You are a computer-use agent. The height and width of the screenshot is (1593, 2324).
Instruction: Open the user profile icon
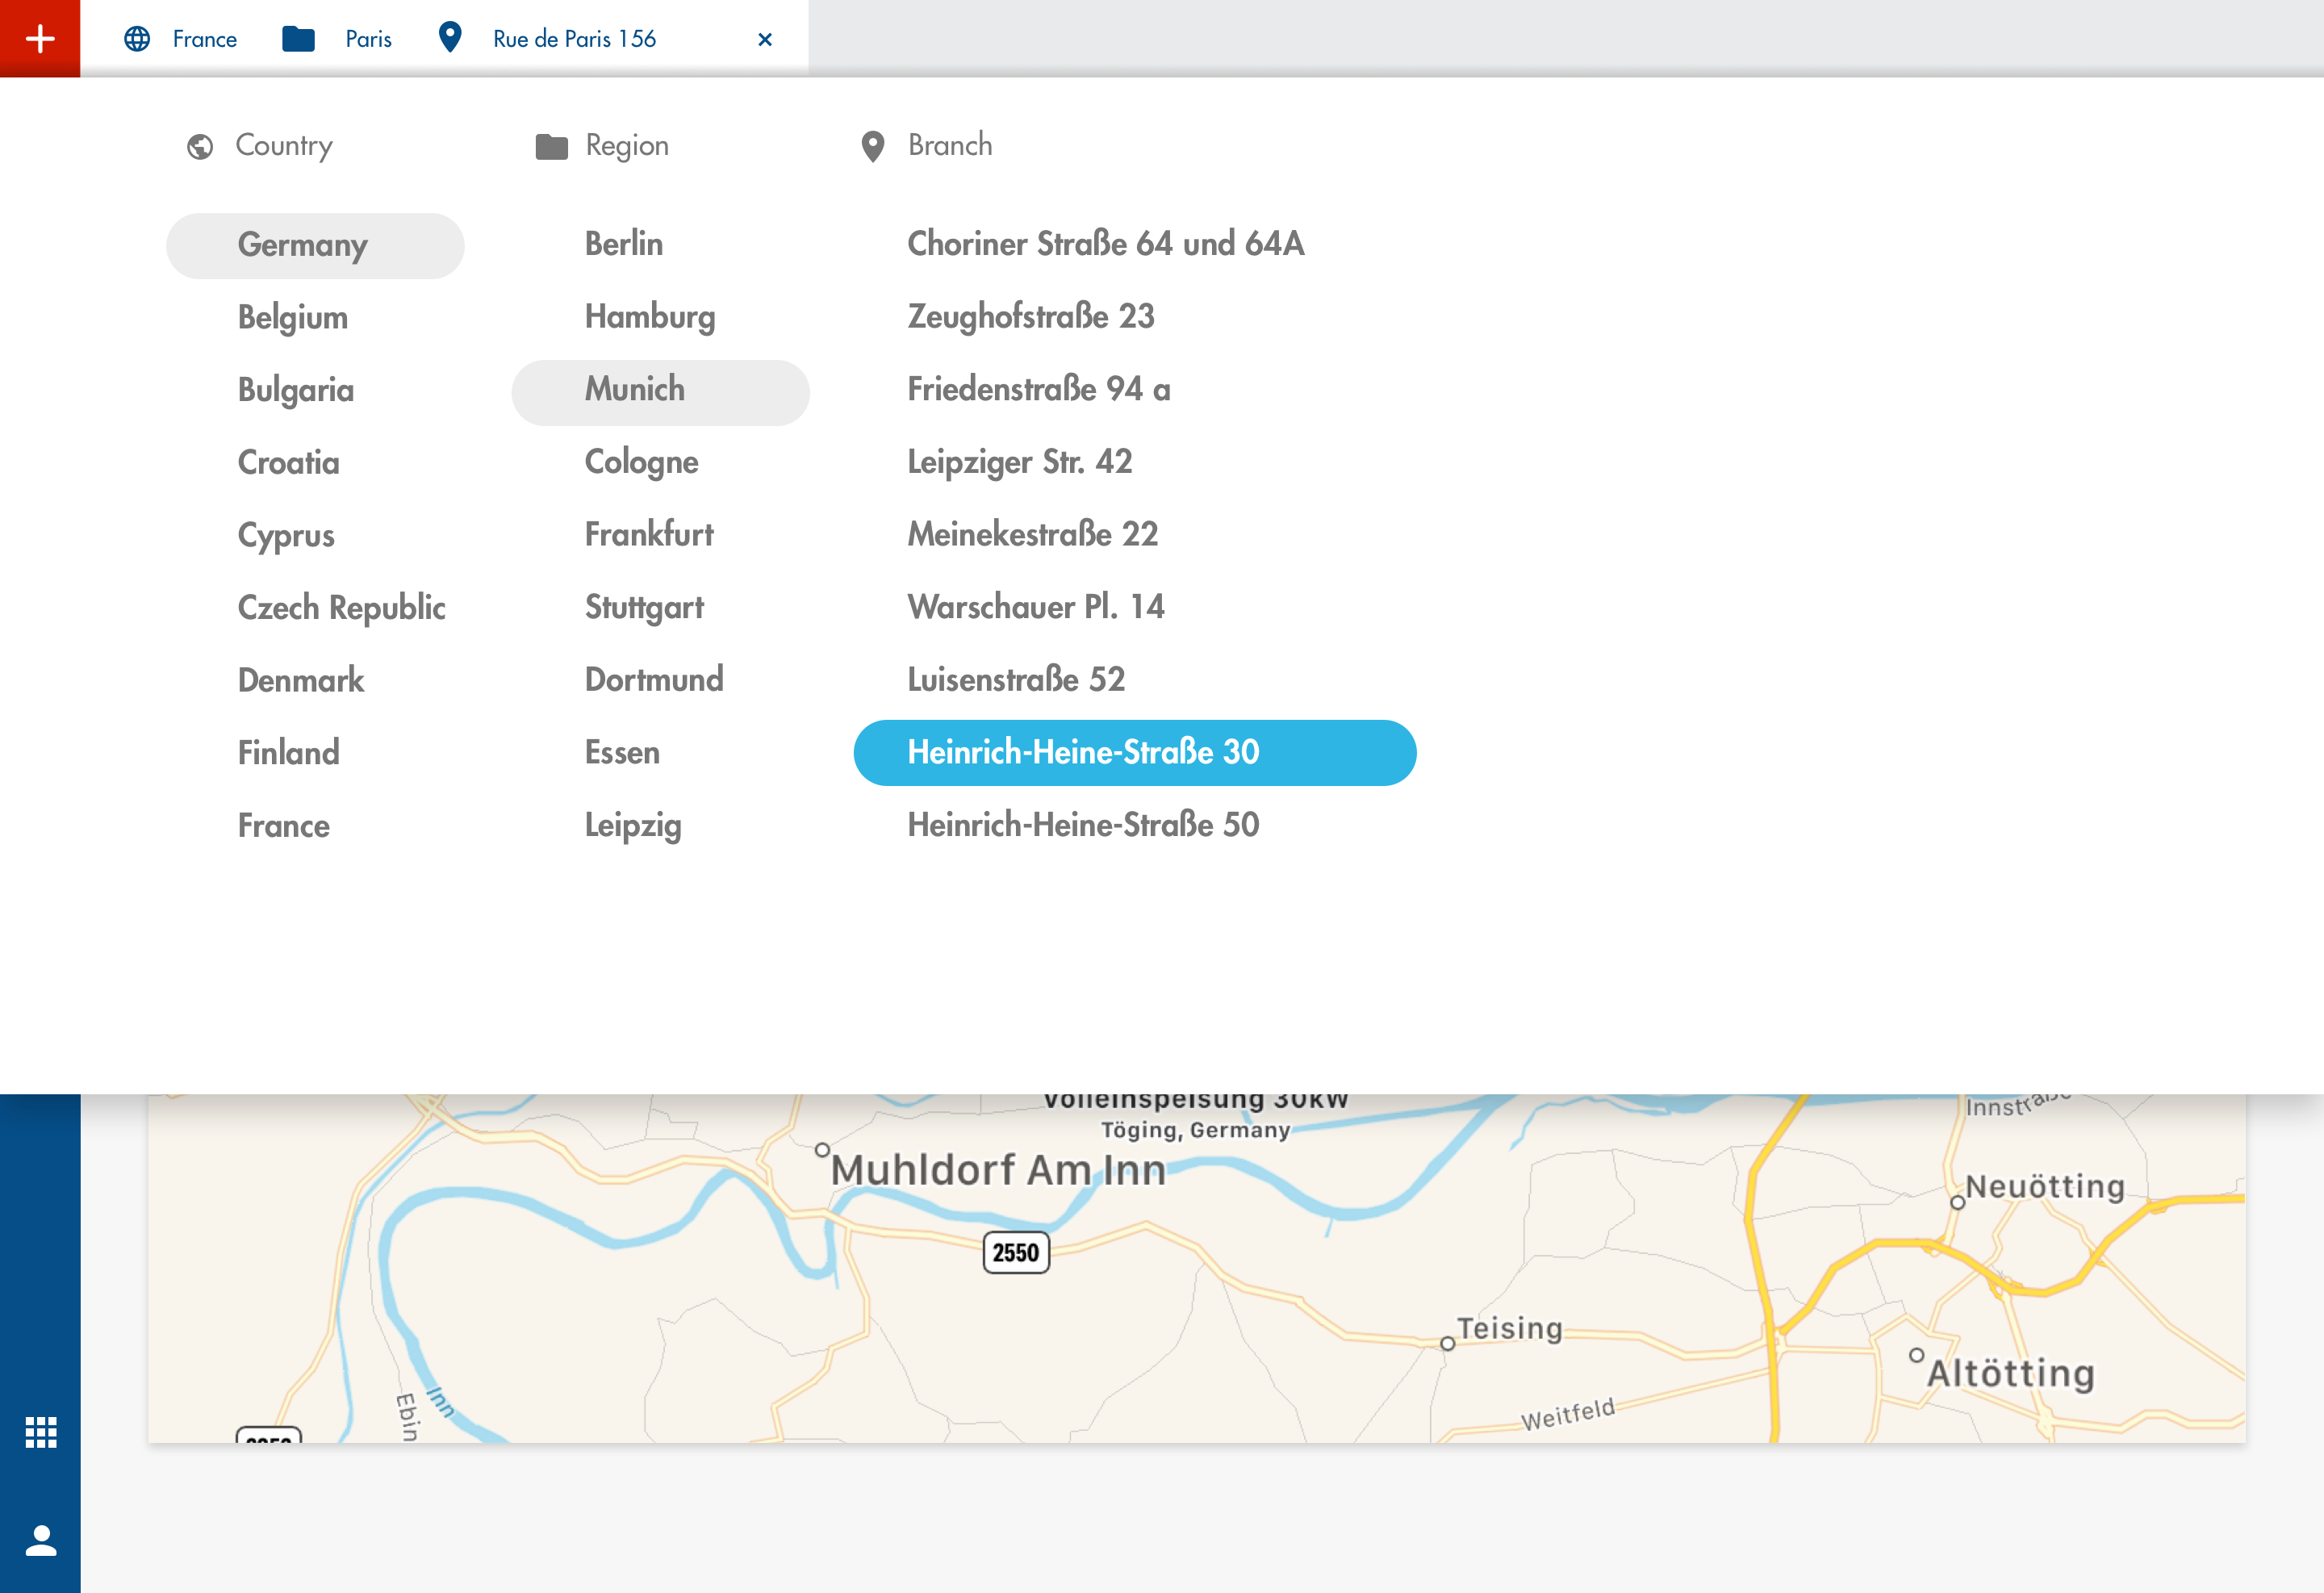pyautogui.click(x=41, y=1540)
